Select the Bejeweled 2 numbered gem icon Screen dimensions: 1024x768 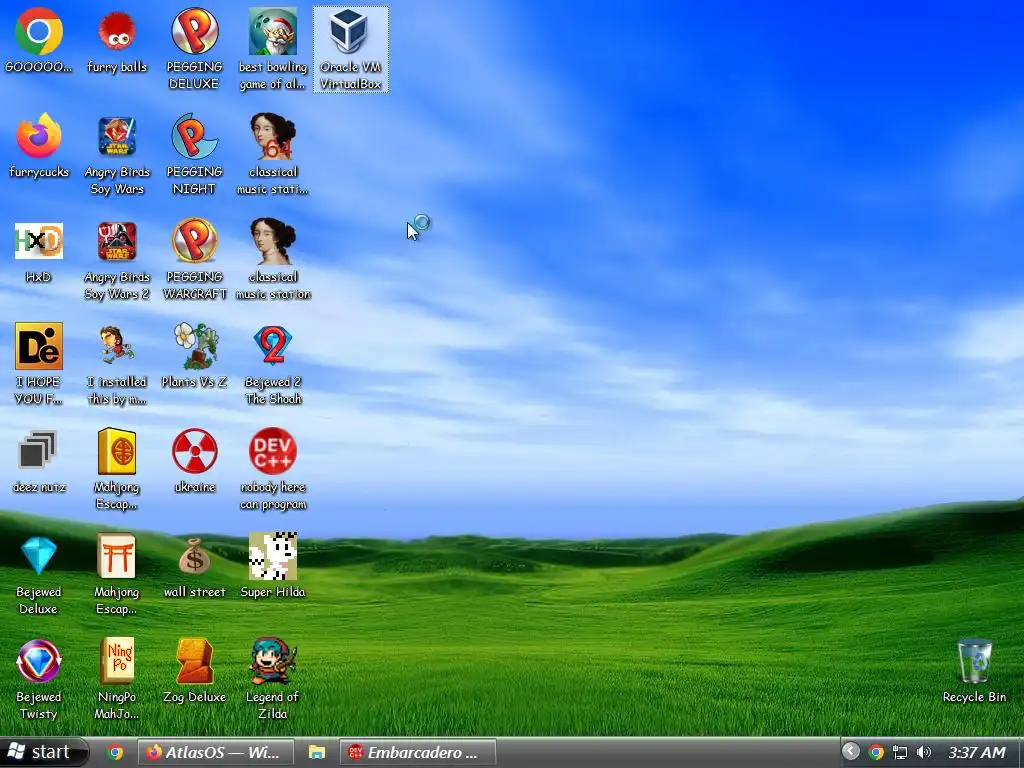[x=272, y=346]
